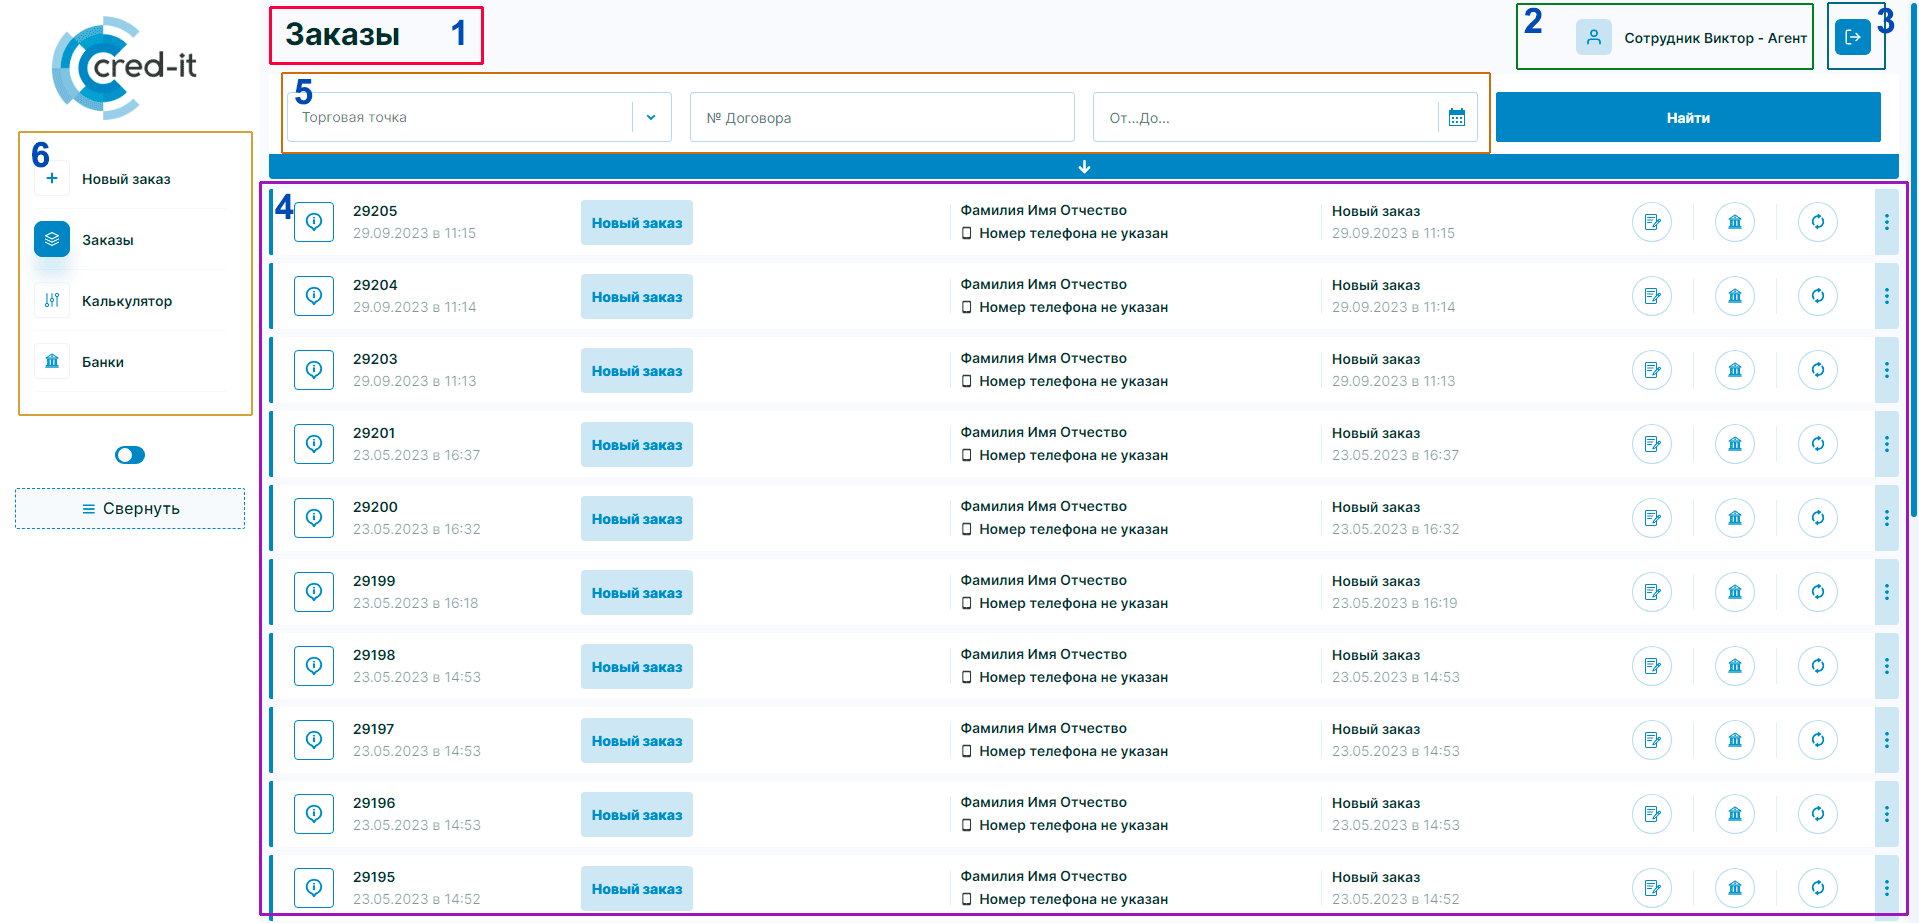Flip the switch below the sidebar menu
Viewport: 1919px width, 923px height.
click(x=129, y=454)
